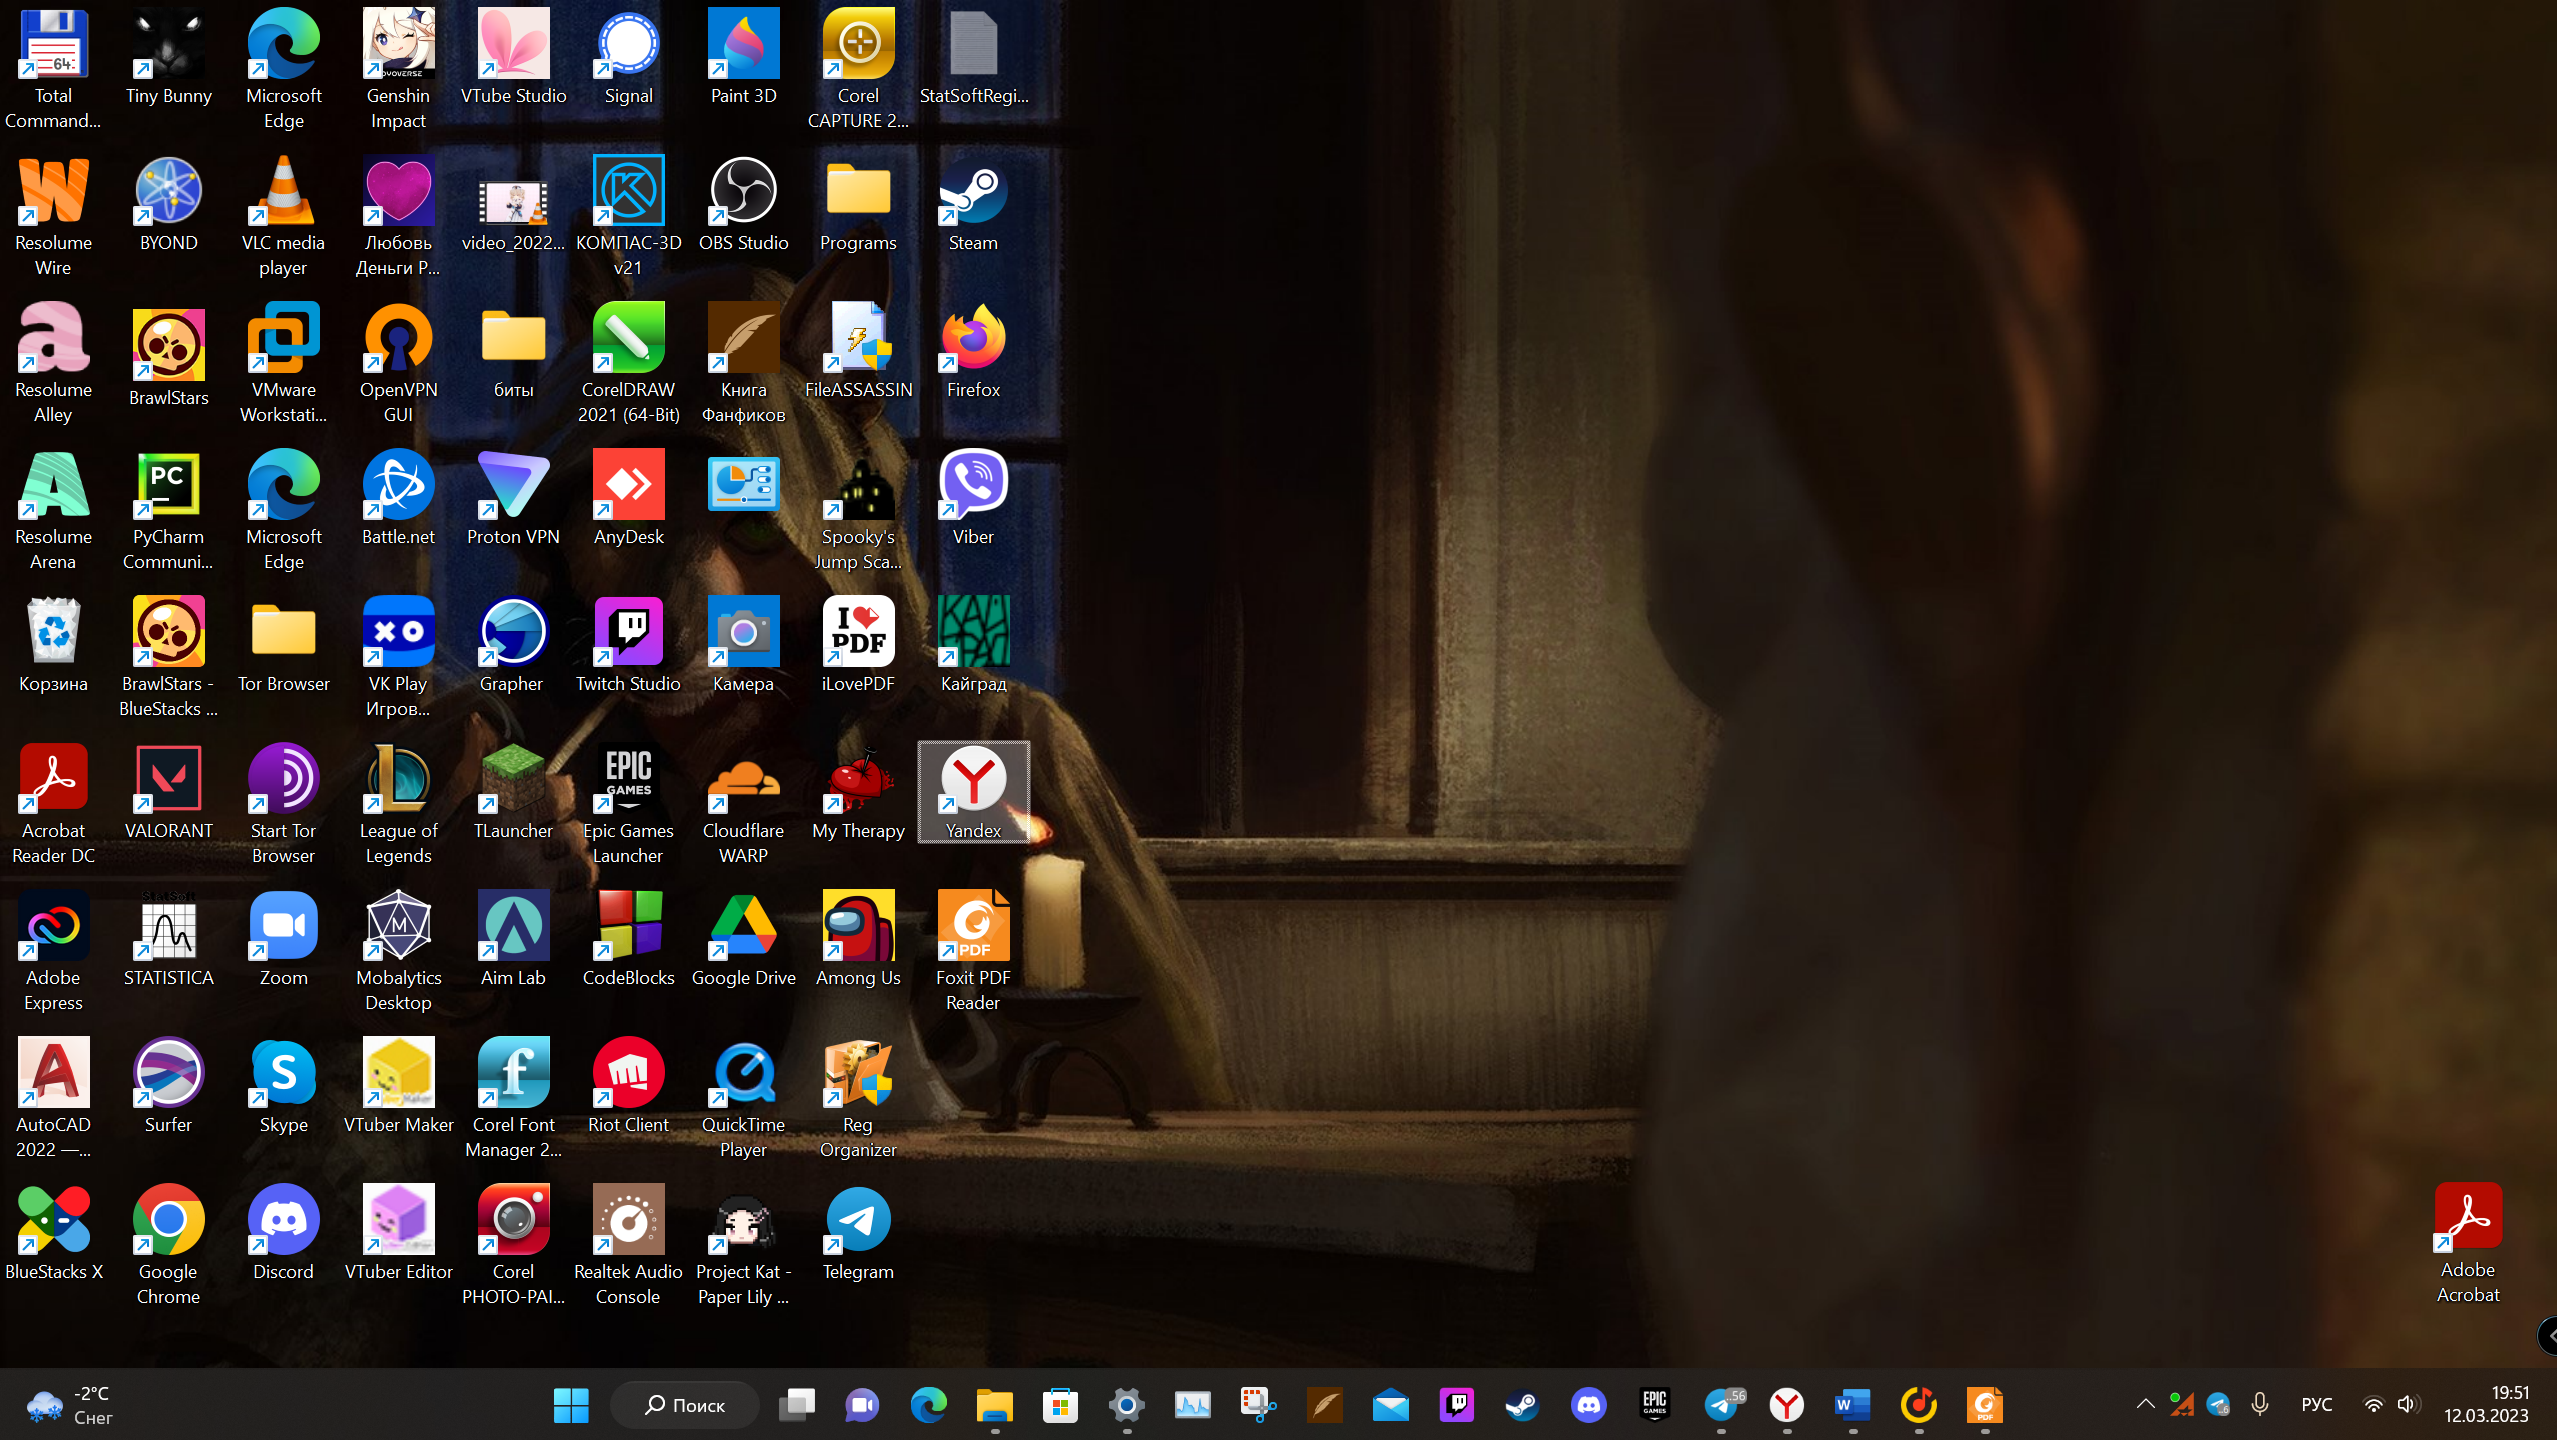
Task: Open CodeBlocks shortcut
Action: coord(628,938)
